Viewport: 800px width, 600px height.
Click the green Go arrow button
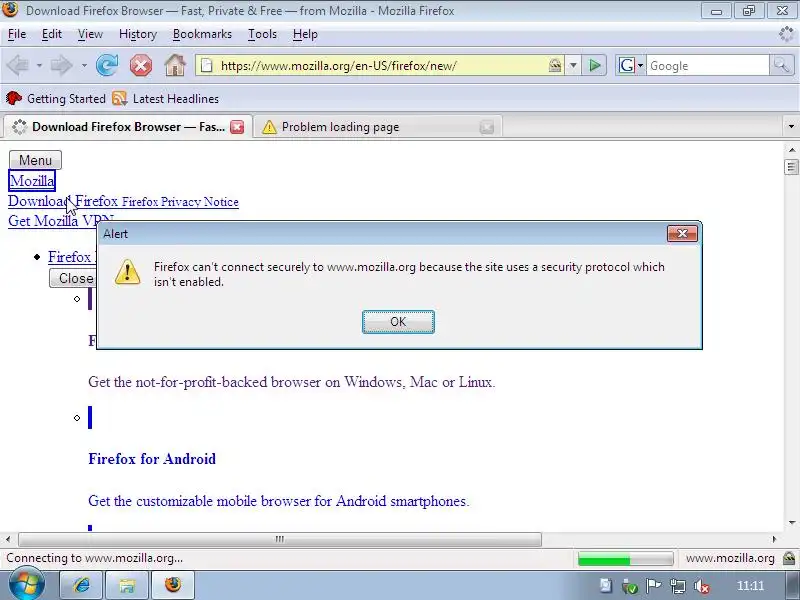[594, 65]
